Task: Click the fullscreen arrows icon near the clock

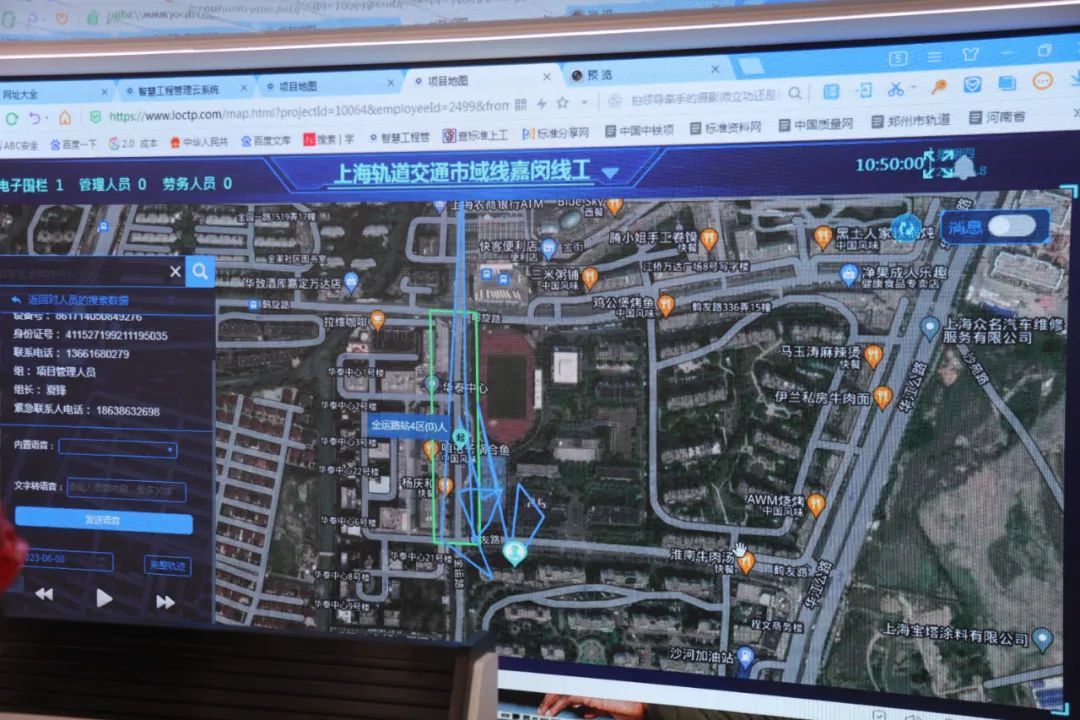Action: [x=939, y=163]
